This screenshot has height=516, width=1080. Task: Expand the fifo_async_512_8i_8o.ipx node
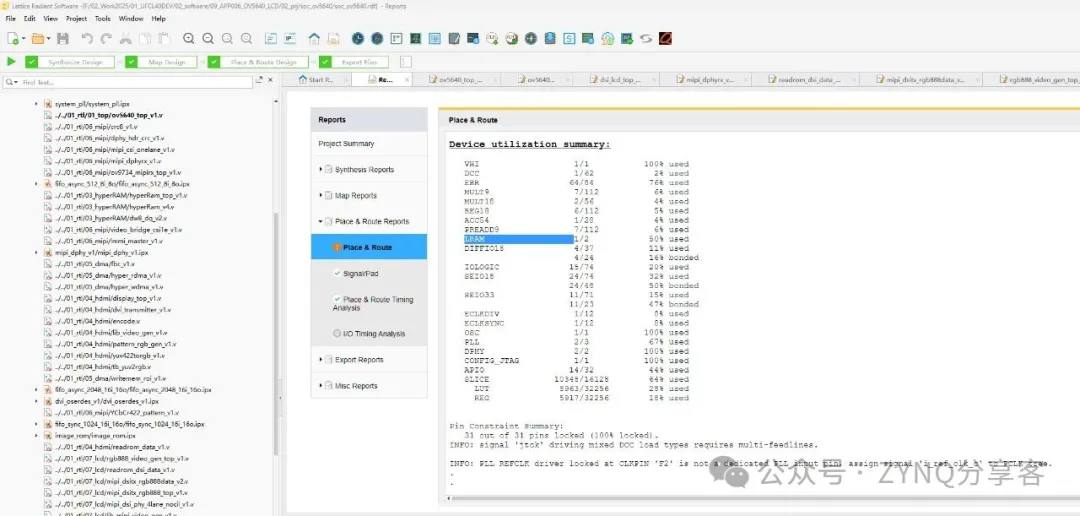(37, 184)
